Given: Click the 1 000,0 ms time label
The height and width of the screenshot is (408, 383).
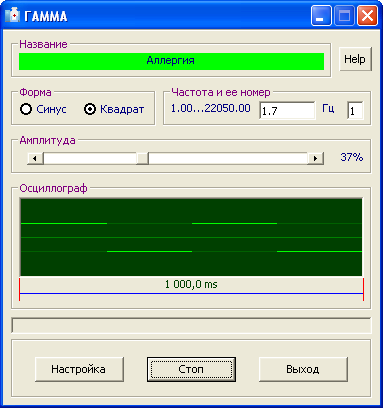Looking at the screenshot, I should (x=191, y=284).
